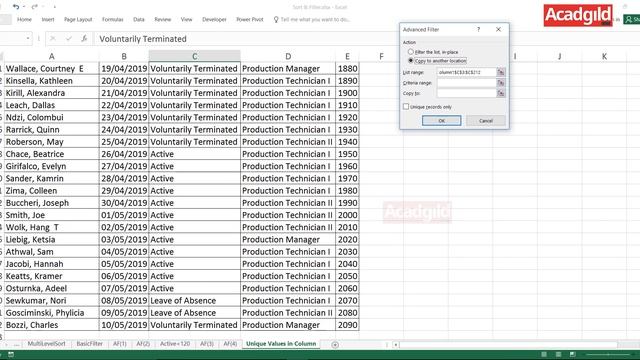Click cell 'Leave of Absence' in Sewkumar row
The height and width of the screenshot is (360, 640).
[x=195, y=301]
